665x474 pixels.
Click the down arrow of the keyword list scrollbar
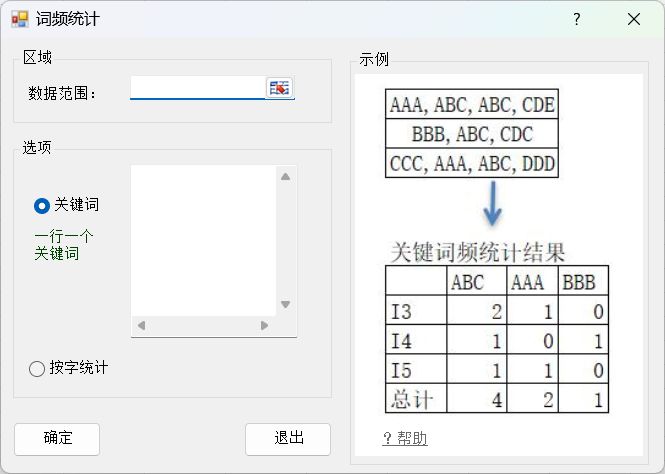coord(285,305)
